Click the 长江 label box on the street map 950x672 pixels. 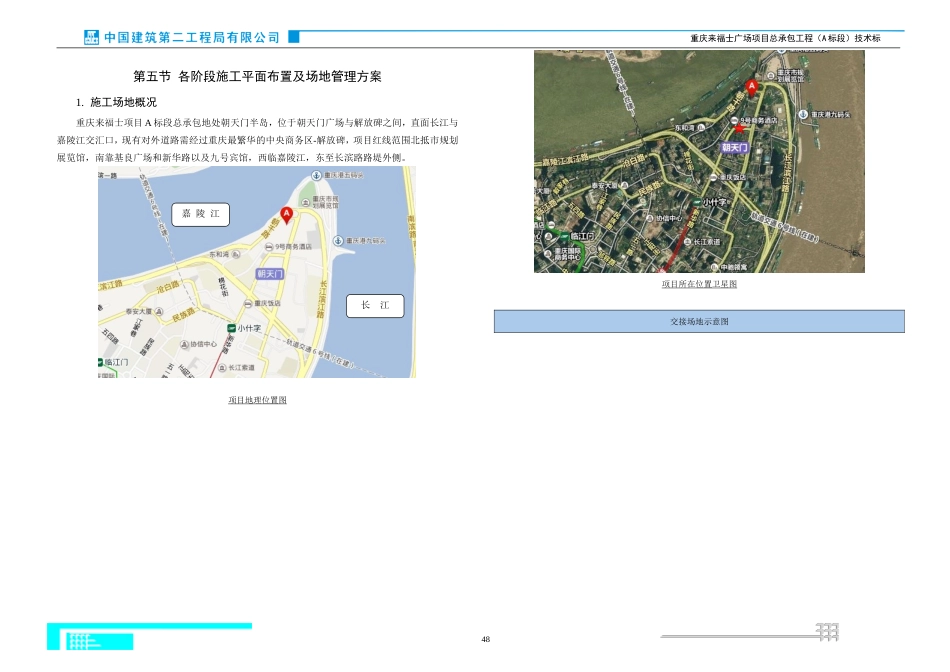375,305
